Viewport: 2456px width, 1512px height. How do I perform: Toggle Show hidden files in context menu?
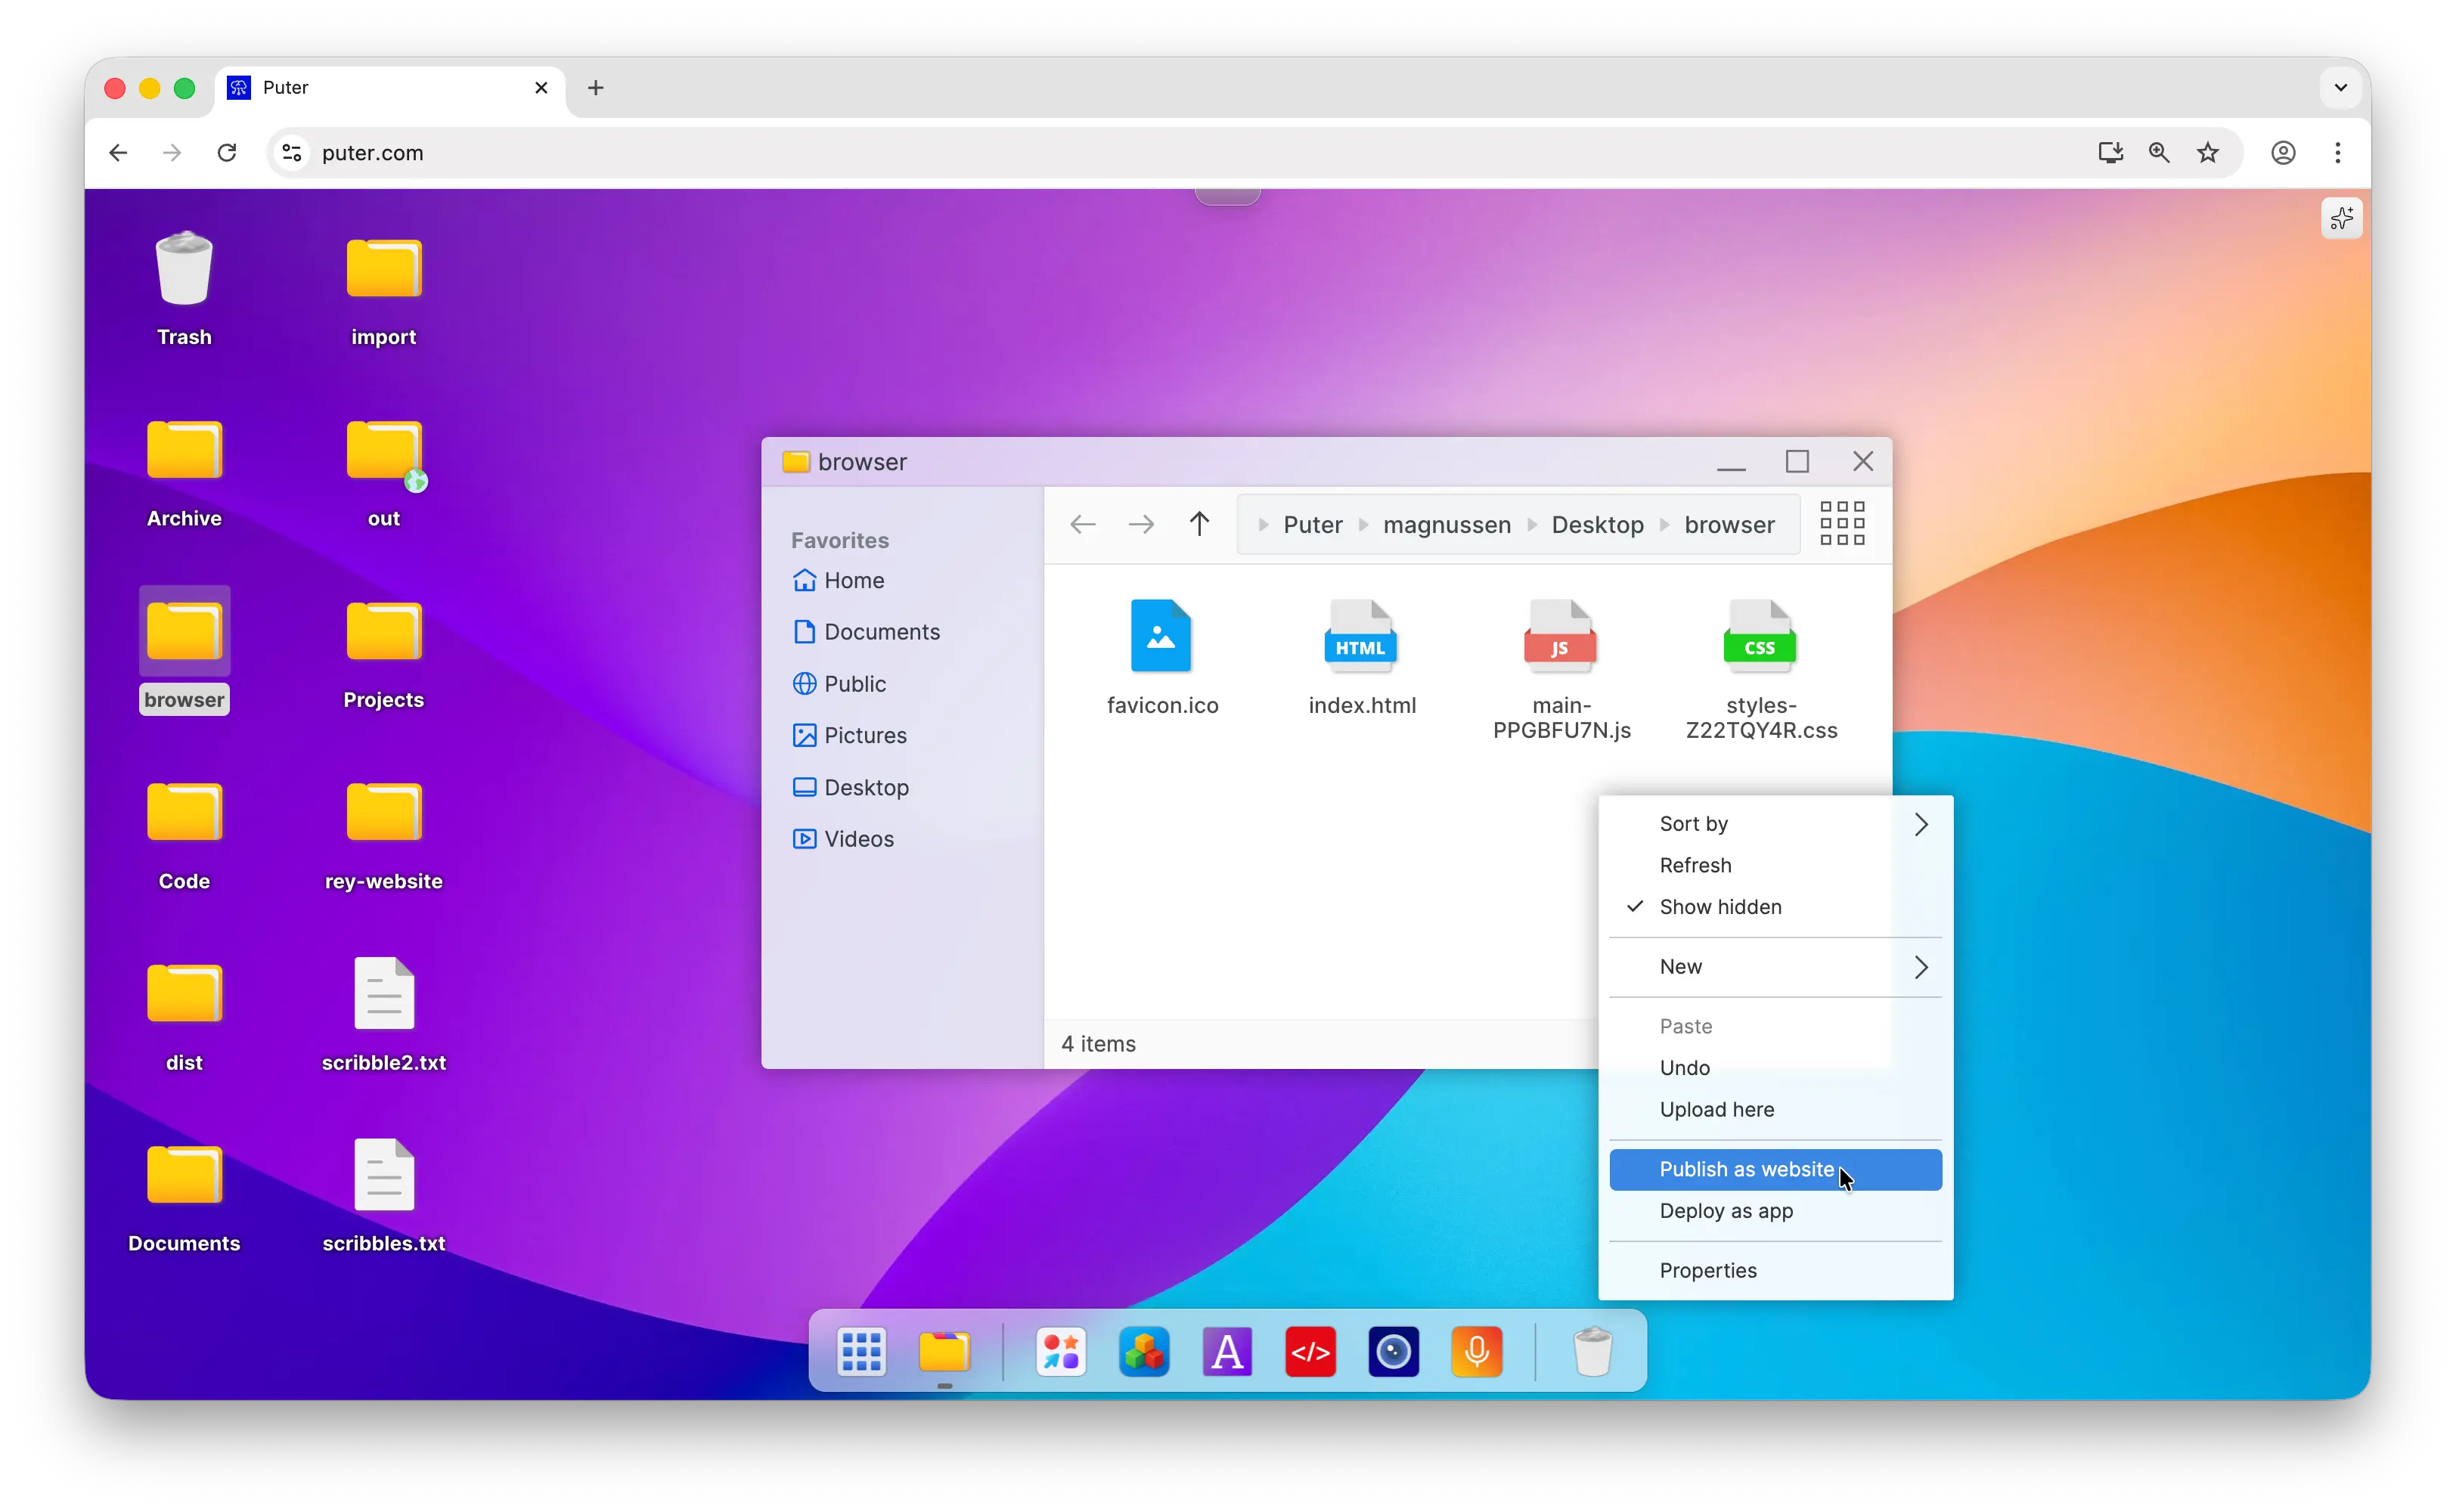pyautogui.click(x=1720, y=906)
